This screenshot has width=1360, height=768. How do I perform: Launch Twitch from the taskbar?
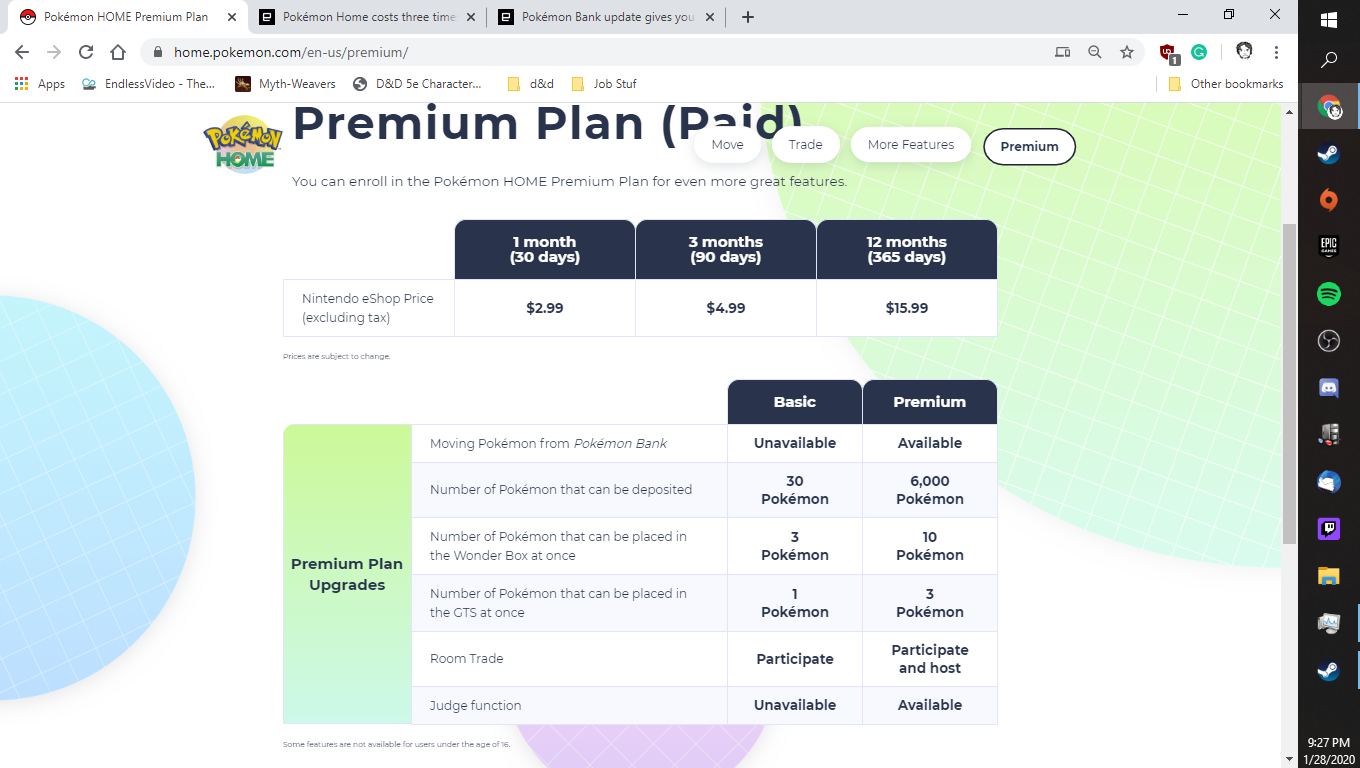coord(1328,528)
